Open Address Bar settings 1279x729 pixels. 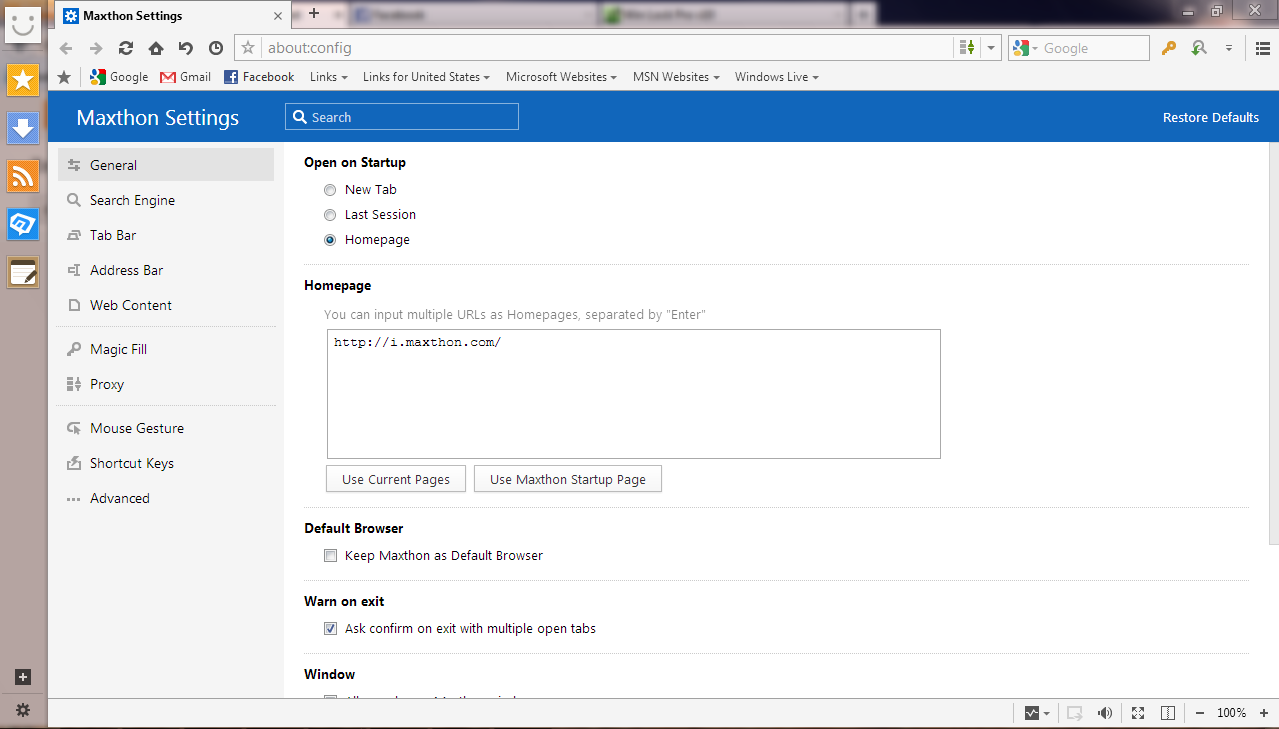[166, 270]
